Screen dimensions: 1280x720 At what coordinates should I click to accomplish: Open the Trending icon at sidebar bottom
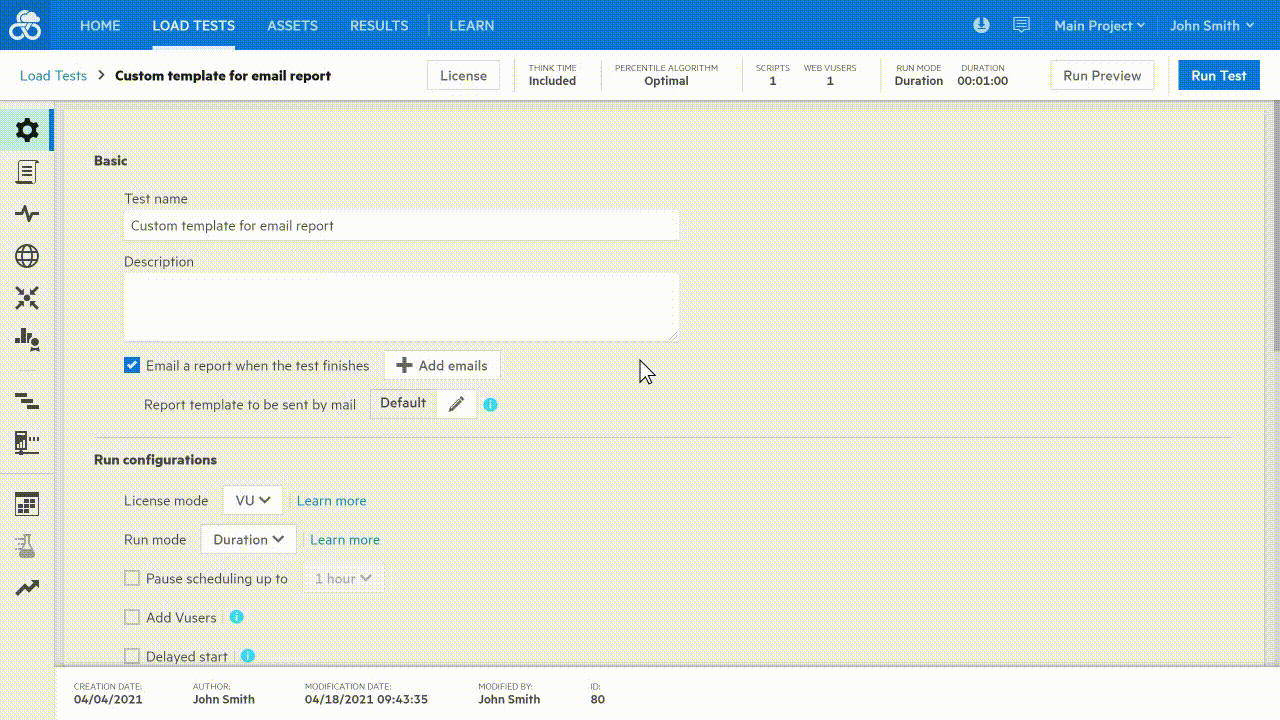(26, 587)
